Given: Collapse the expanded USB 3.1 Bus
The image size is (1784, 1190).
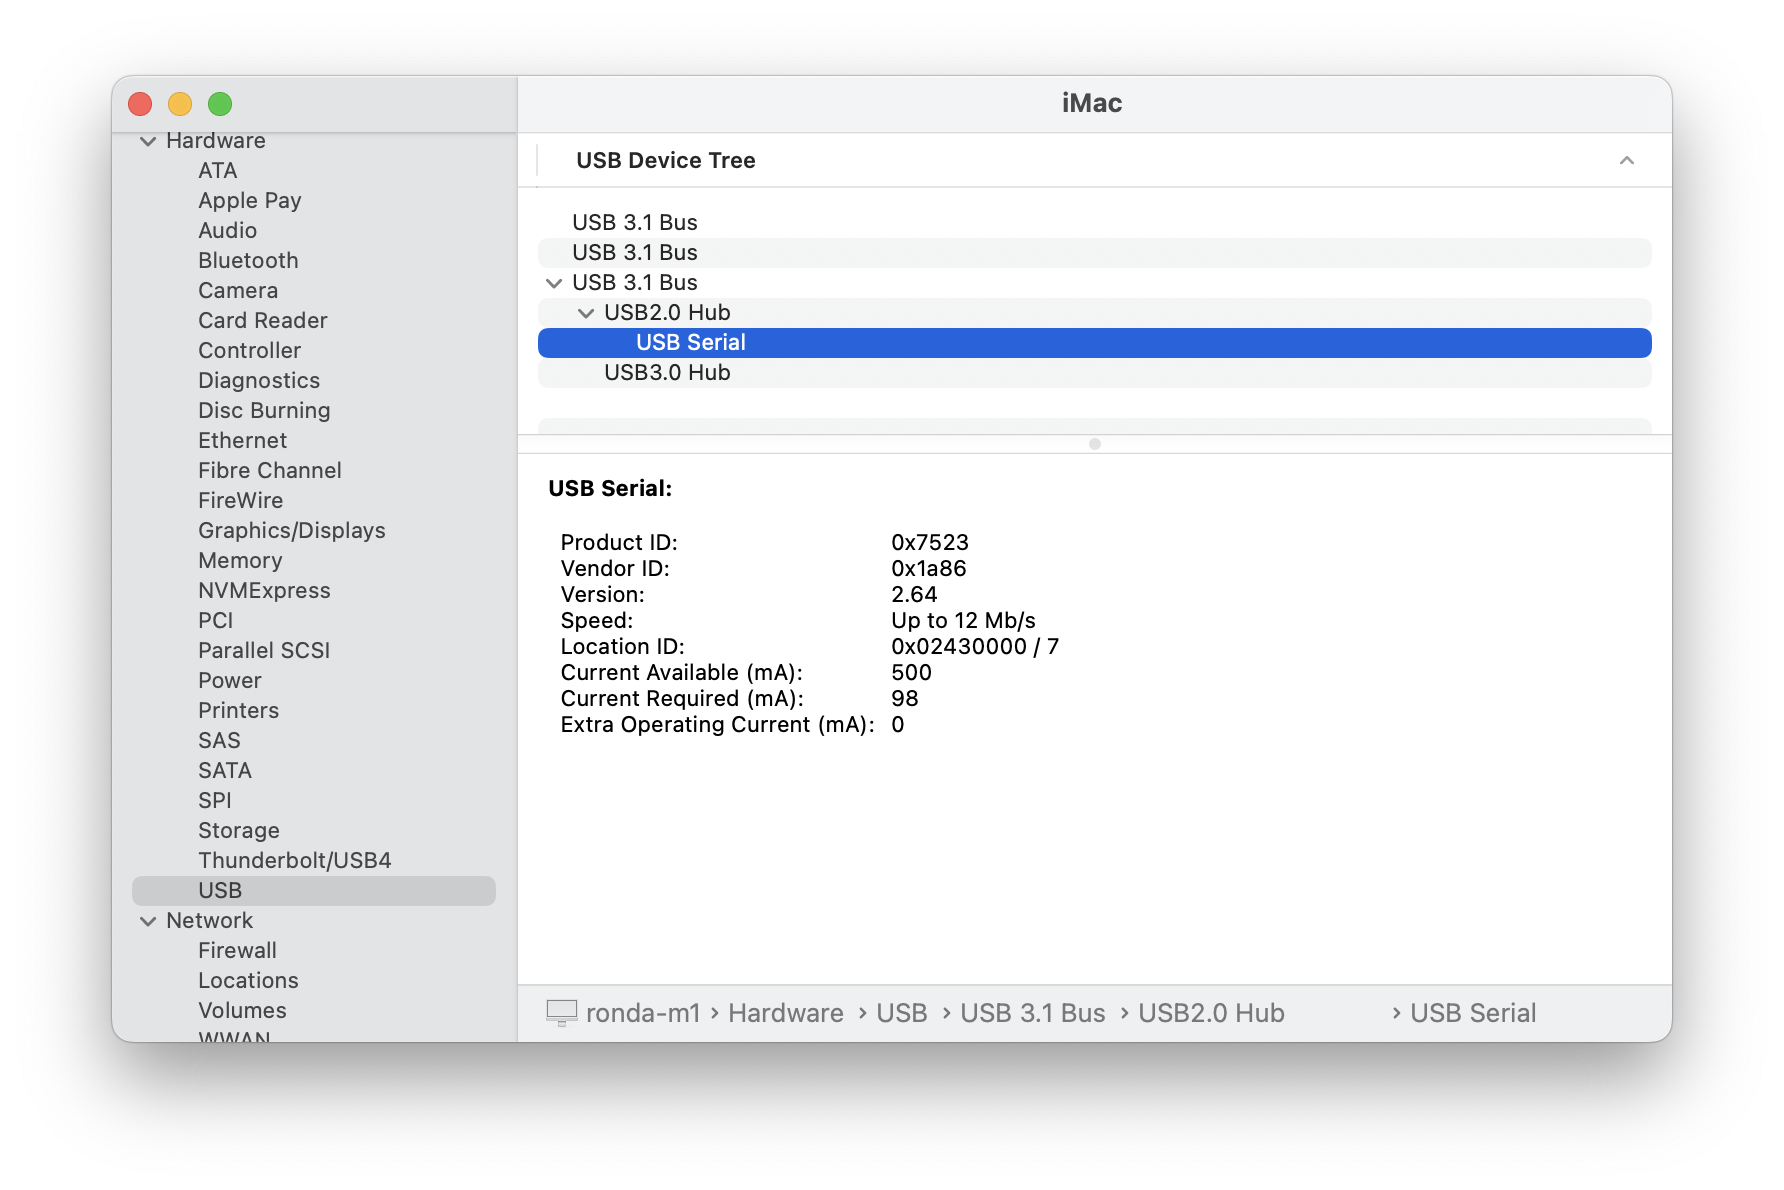Looking at the screenshot, I should pos(554,283).
